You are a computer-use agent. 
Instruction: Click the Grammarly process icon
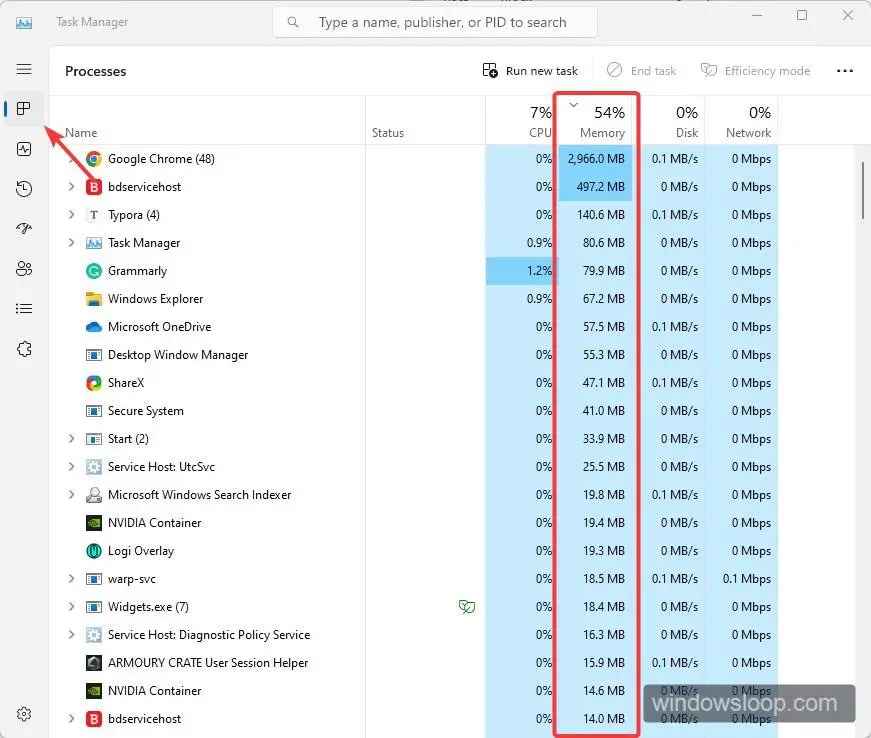[x=94, y=271]
